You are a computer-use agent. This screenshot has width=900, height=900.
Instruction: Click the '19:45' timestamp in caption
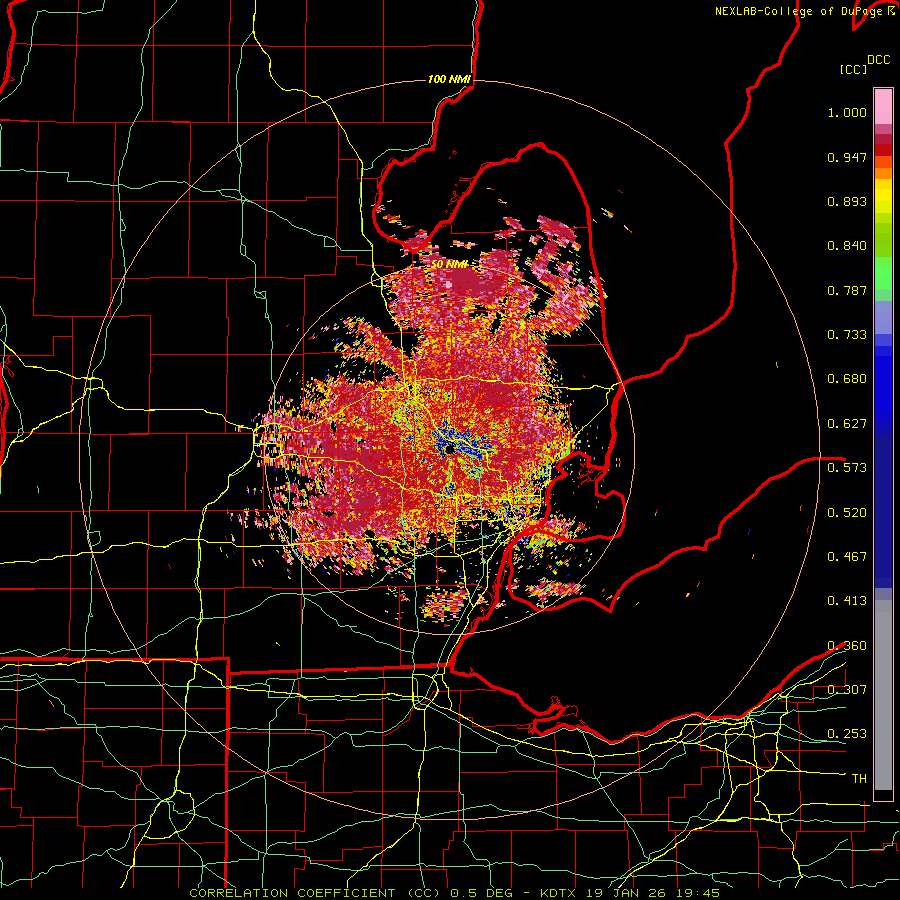[699, 893]
